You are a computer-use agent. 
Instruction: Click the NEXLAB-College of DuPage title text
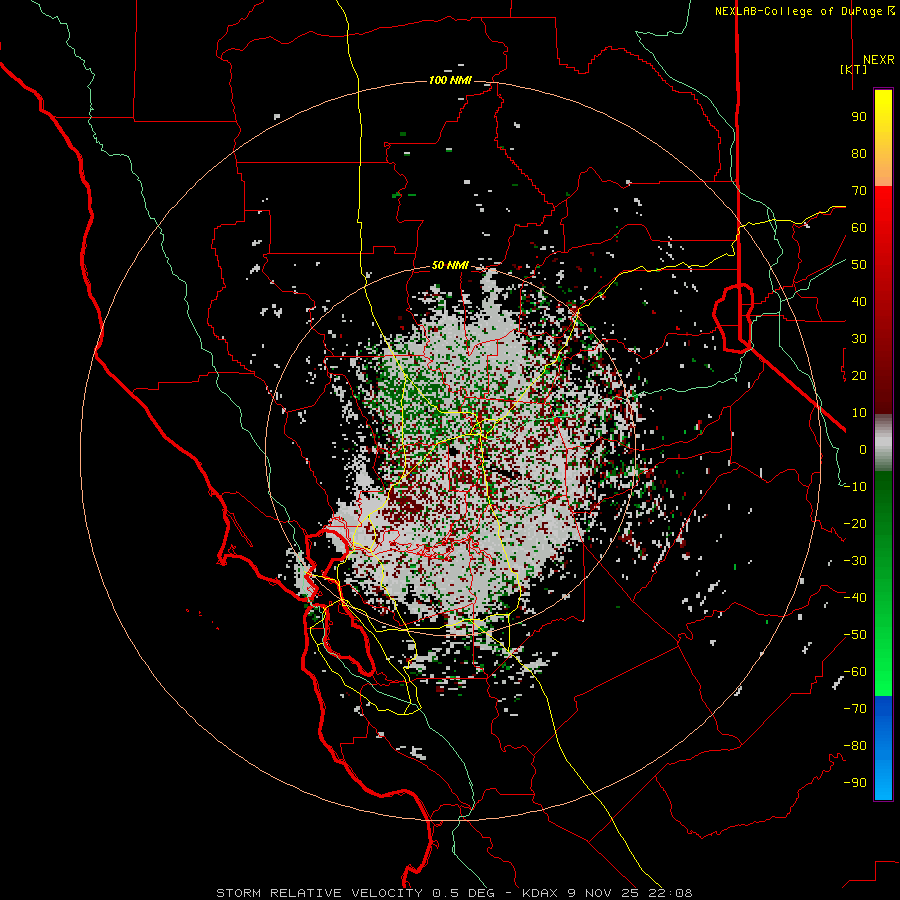click(805, 11)
